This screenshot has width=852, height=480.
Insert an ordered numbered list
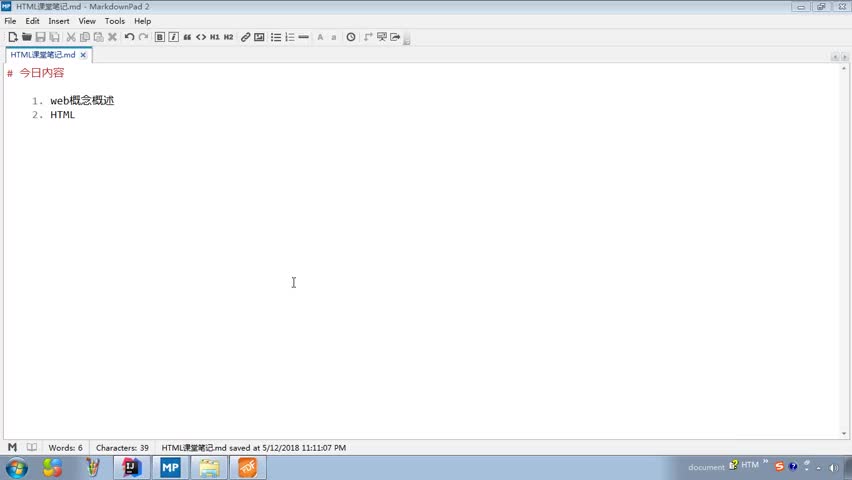(x=290, y=37)
